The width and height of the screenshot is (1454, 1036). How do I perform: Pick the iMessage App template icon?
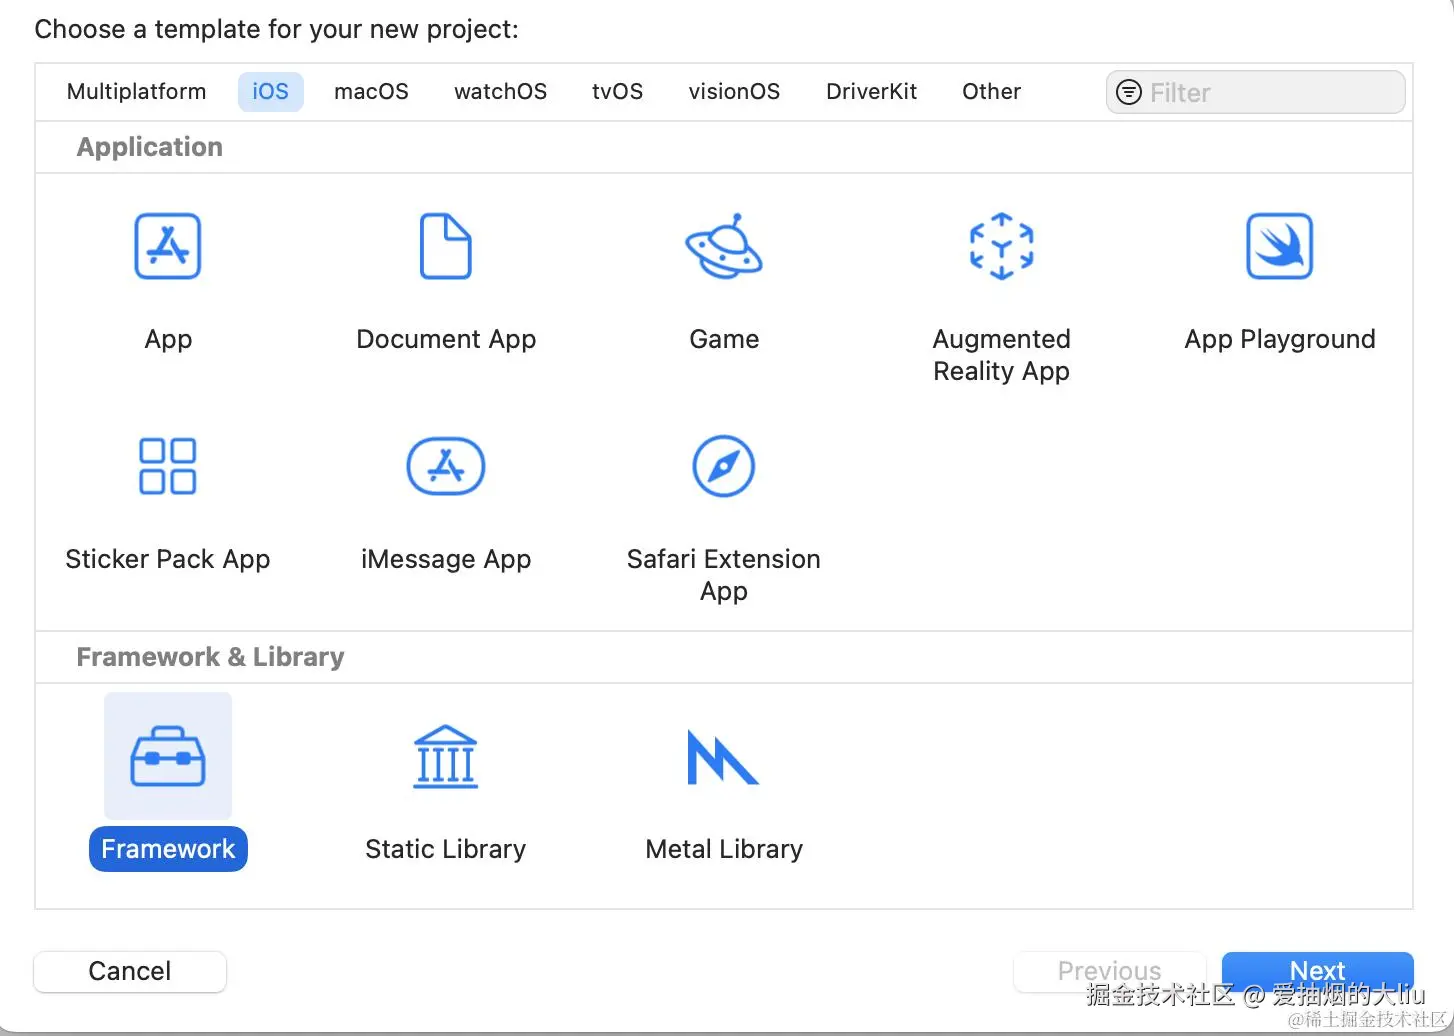[446, 466]
